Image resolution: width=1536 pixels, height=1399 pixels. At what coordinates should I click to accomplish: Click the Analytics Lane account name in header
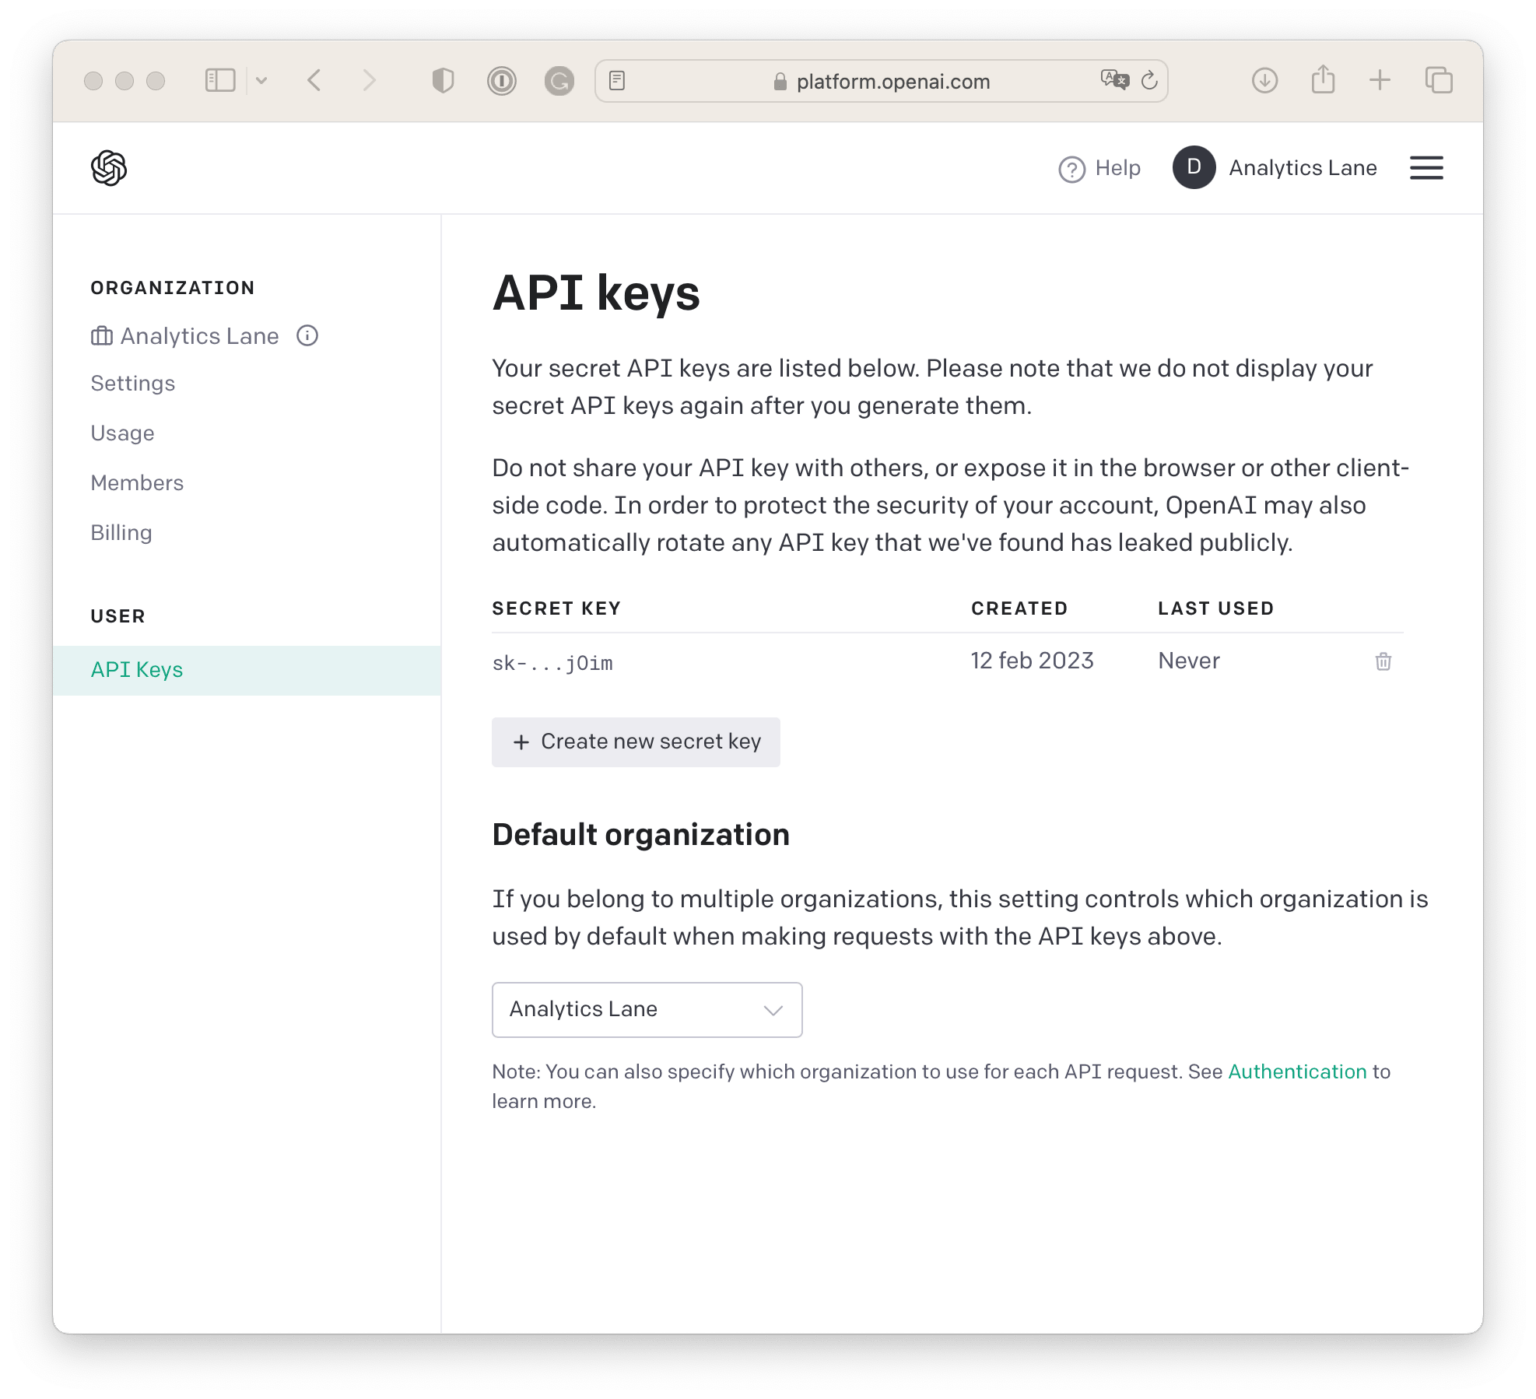click(x=1303, y=168)
